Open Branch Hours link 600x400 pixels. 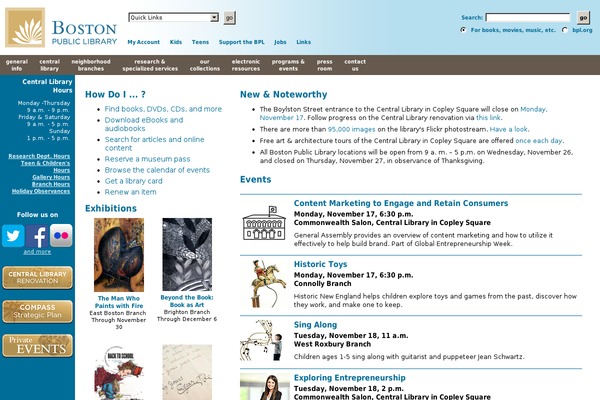click(51, 184)
